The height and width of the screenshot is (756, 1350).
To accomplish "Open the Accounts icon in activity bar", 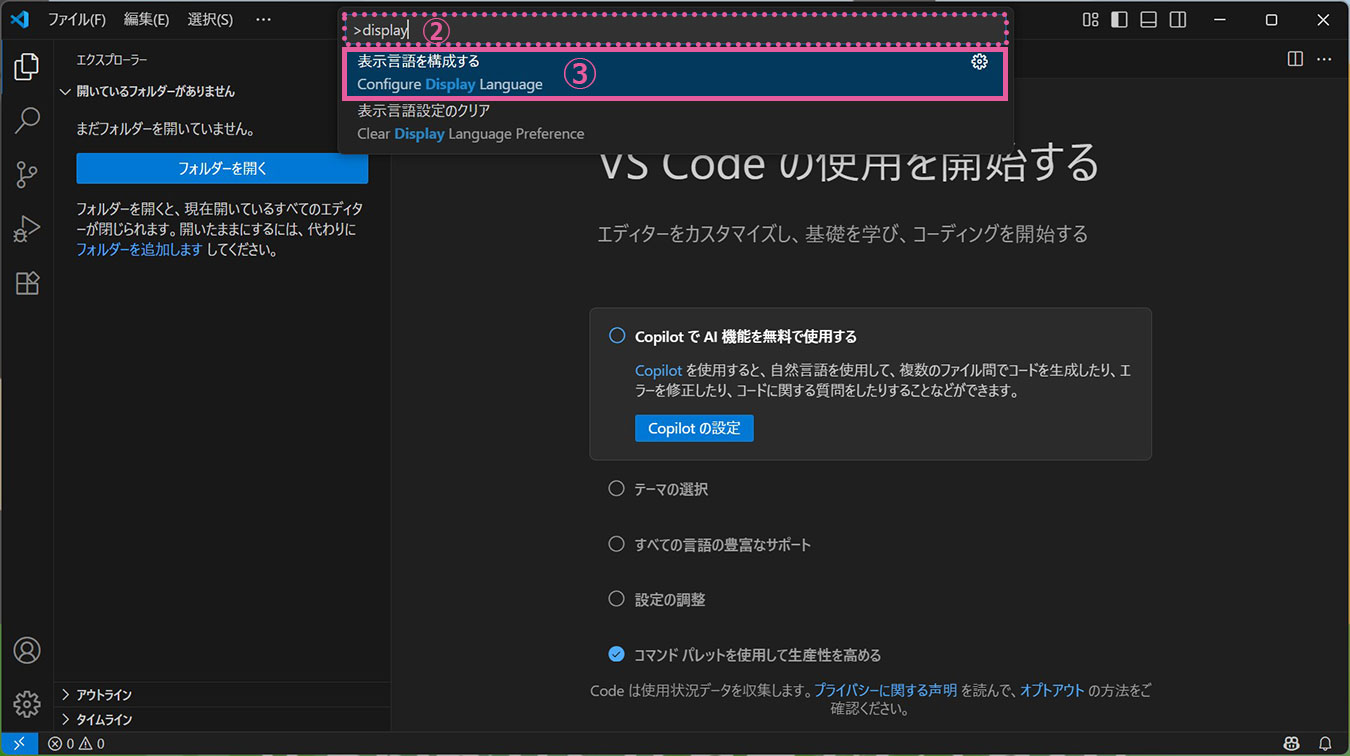I will click(x=27, y=650).
